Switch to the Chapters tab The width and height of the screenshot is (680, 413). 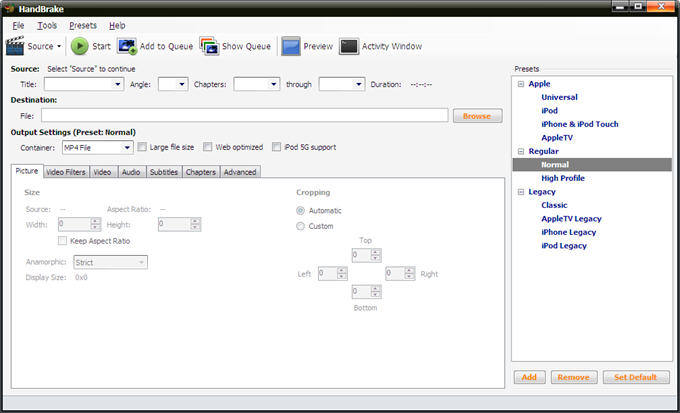pos(200,172)
